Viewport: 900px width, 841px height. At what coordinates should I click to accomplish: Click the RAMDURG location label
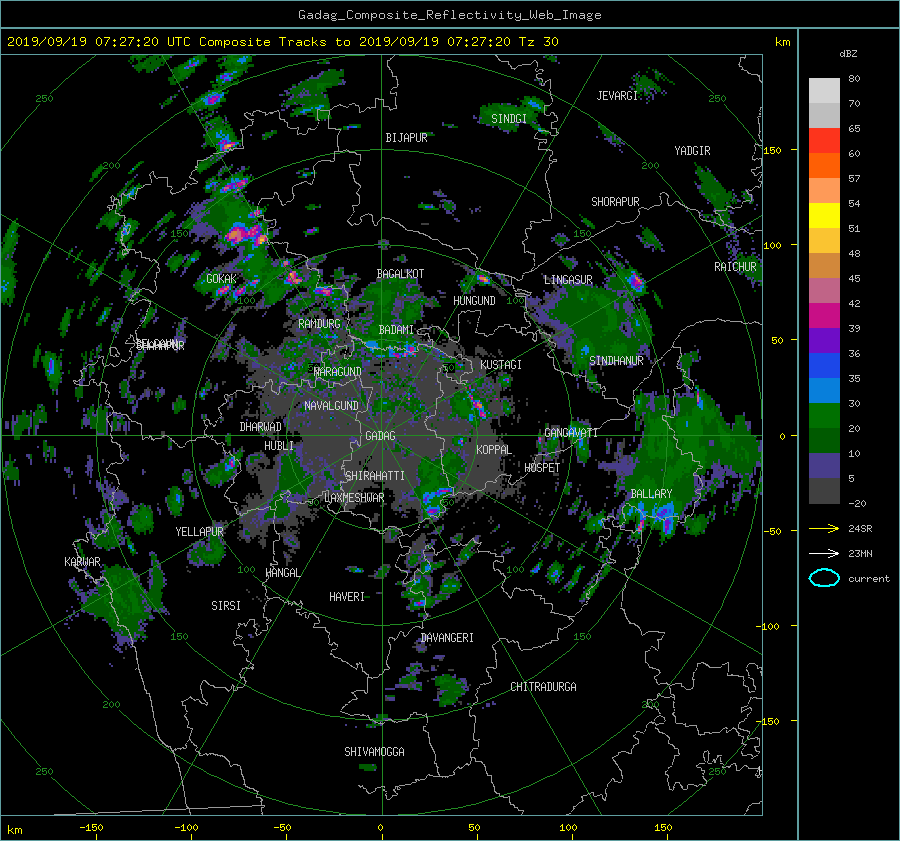[319, 324]
